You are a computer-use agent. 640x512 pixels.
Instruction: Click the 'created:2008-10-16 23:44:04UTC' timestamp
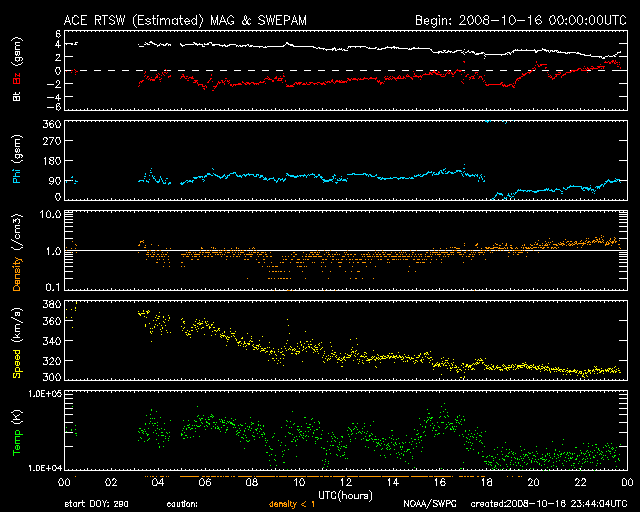point(549,504)
